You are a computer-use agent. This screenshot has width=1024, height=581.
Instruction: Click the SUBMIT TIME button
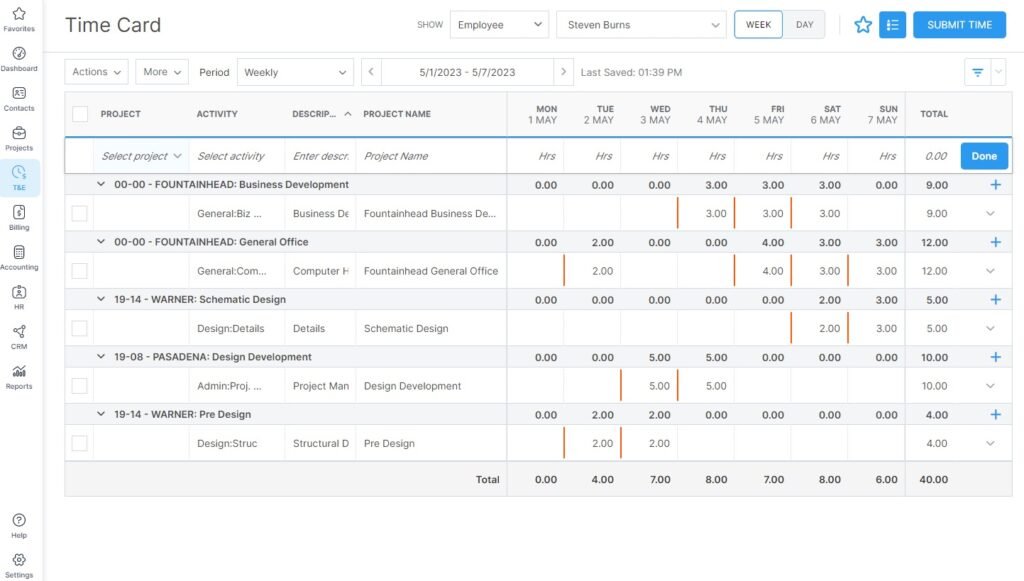click(959, 24)
